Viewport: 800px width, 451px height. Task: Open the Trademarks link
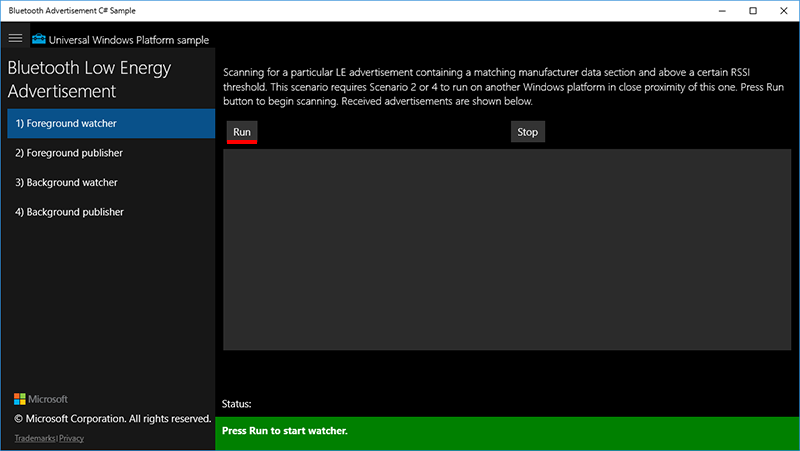pyautogui.click(x=35, y=438)
